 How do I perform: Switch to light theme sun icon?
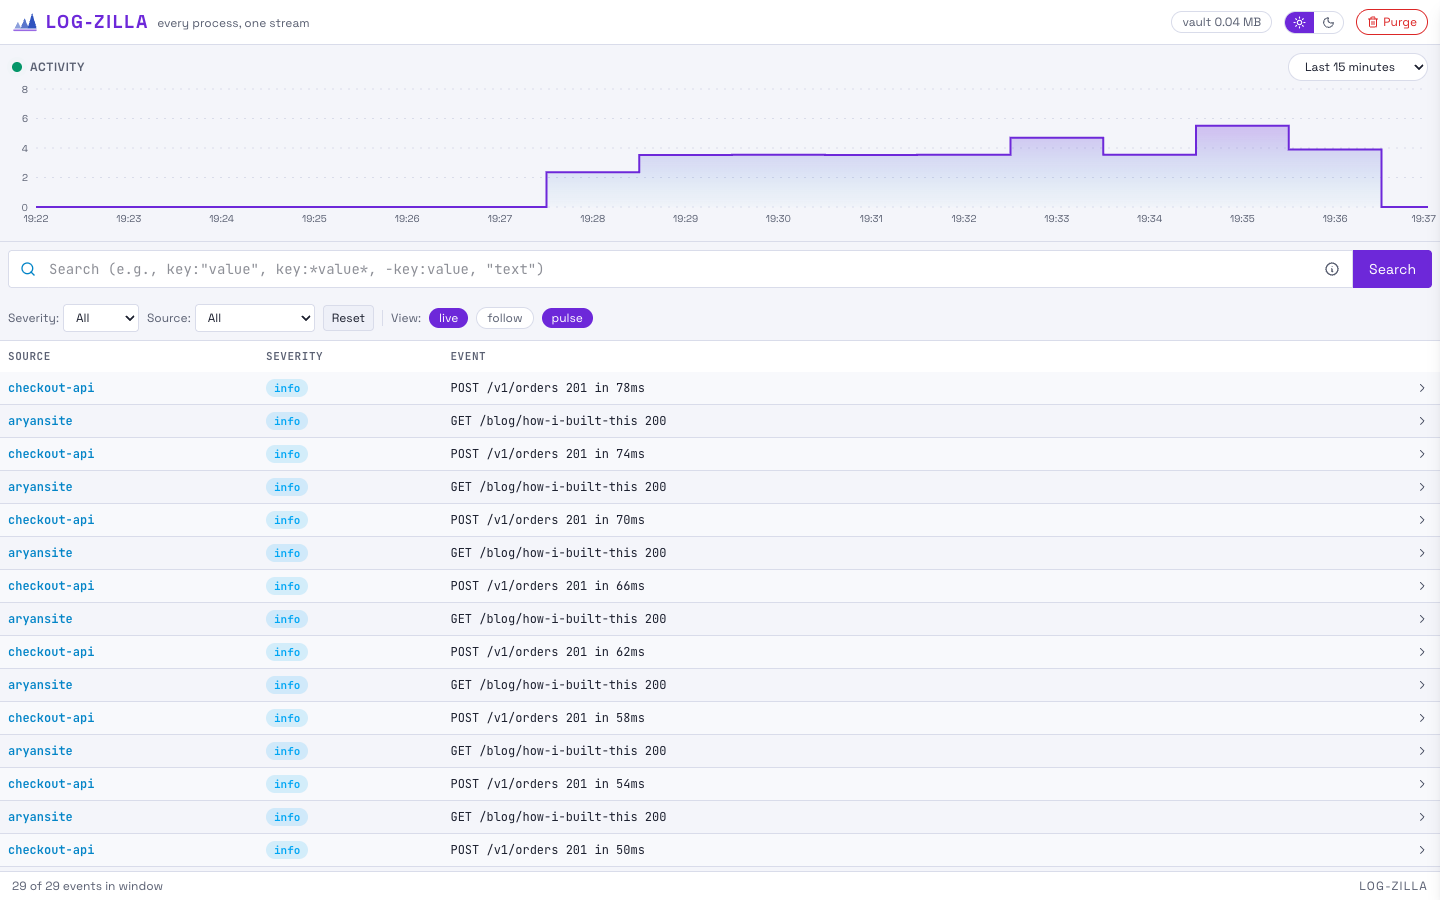click(1299, 22)
